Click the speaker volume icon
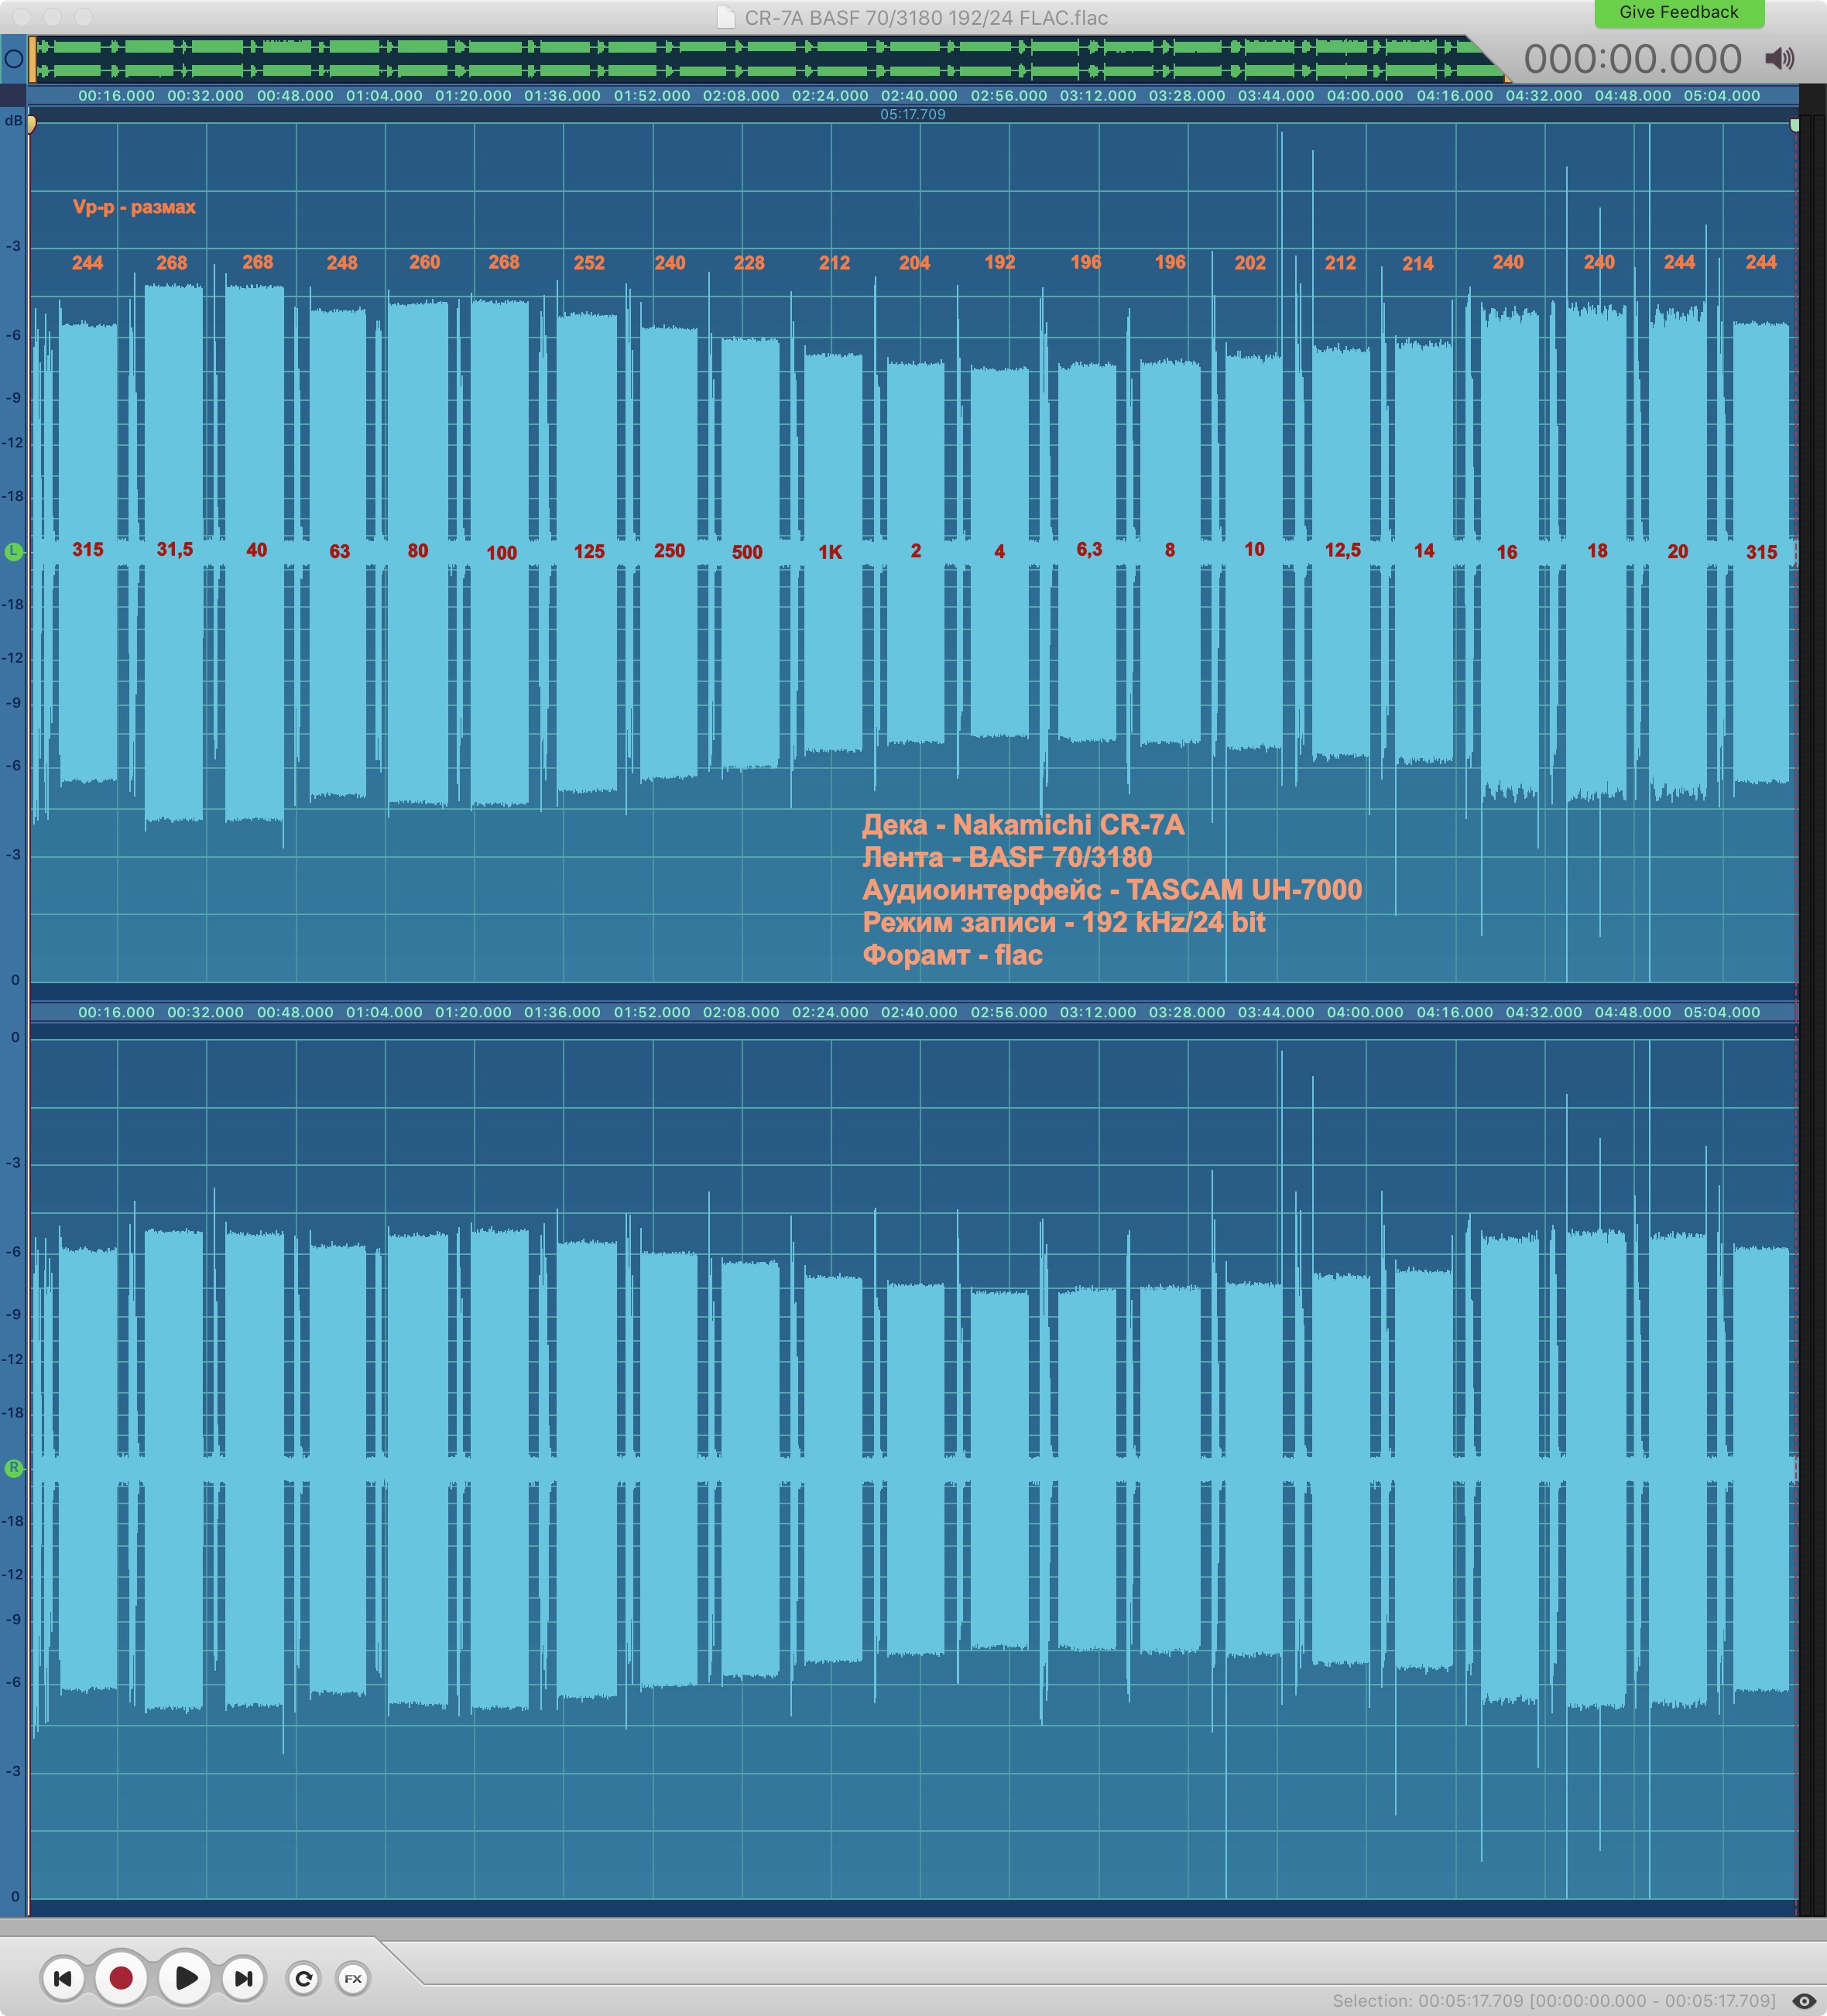 tap(1779, 59)
